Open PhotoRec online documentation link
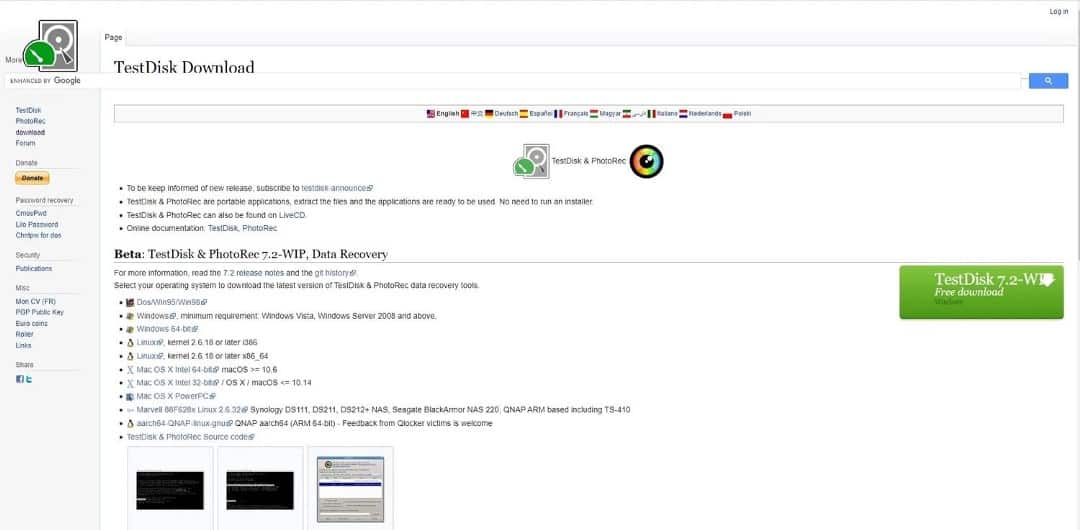This screenshot has height=530, width=1080. (260, 228)
